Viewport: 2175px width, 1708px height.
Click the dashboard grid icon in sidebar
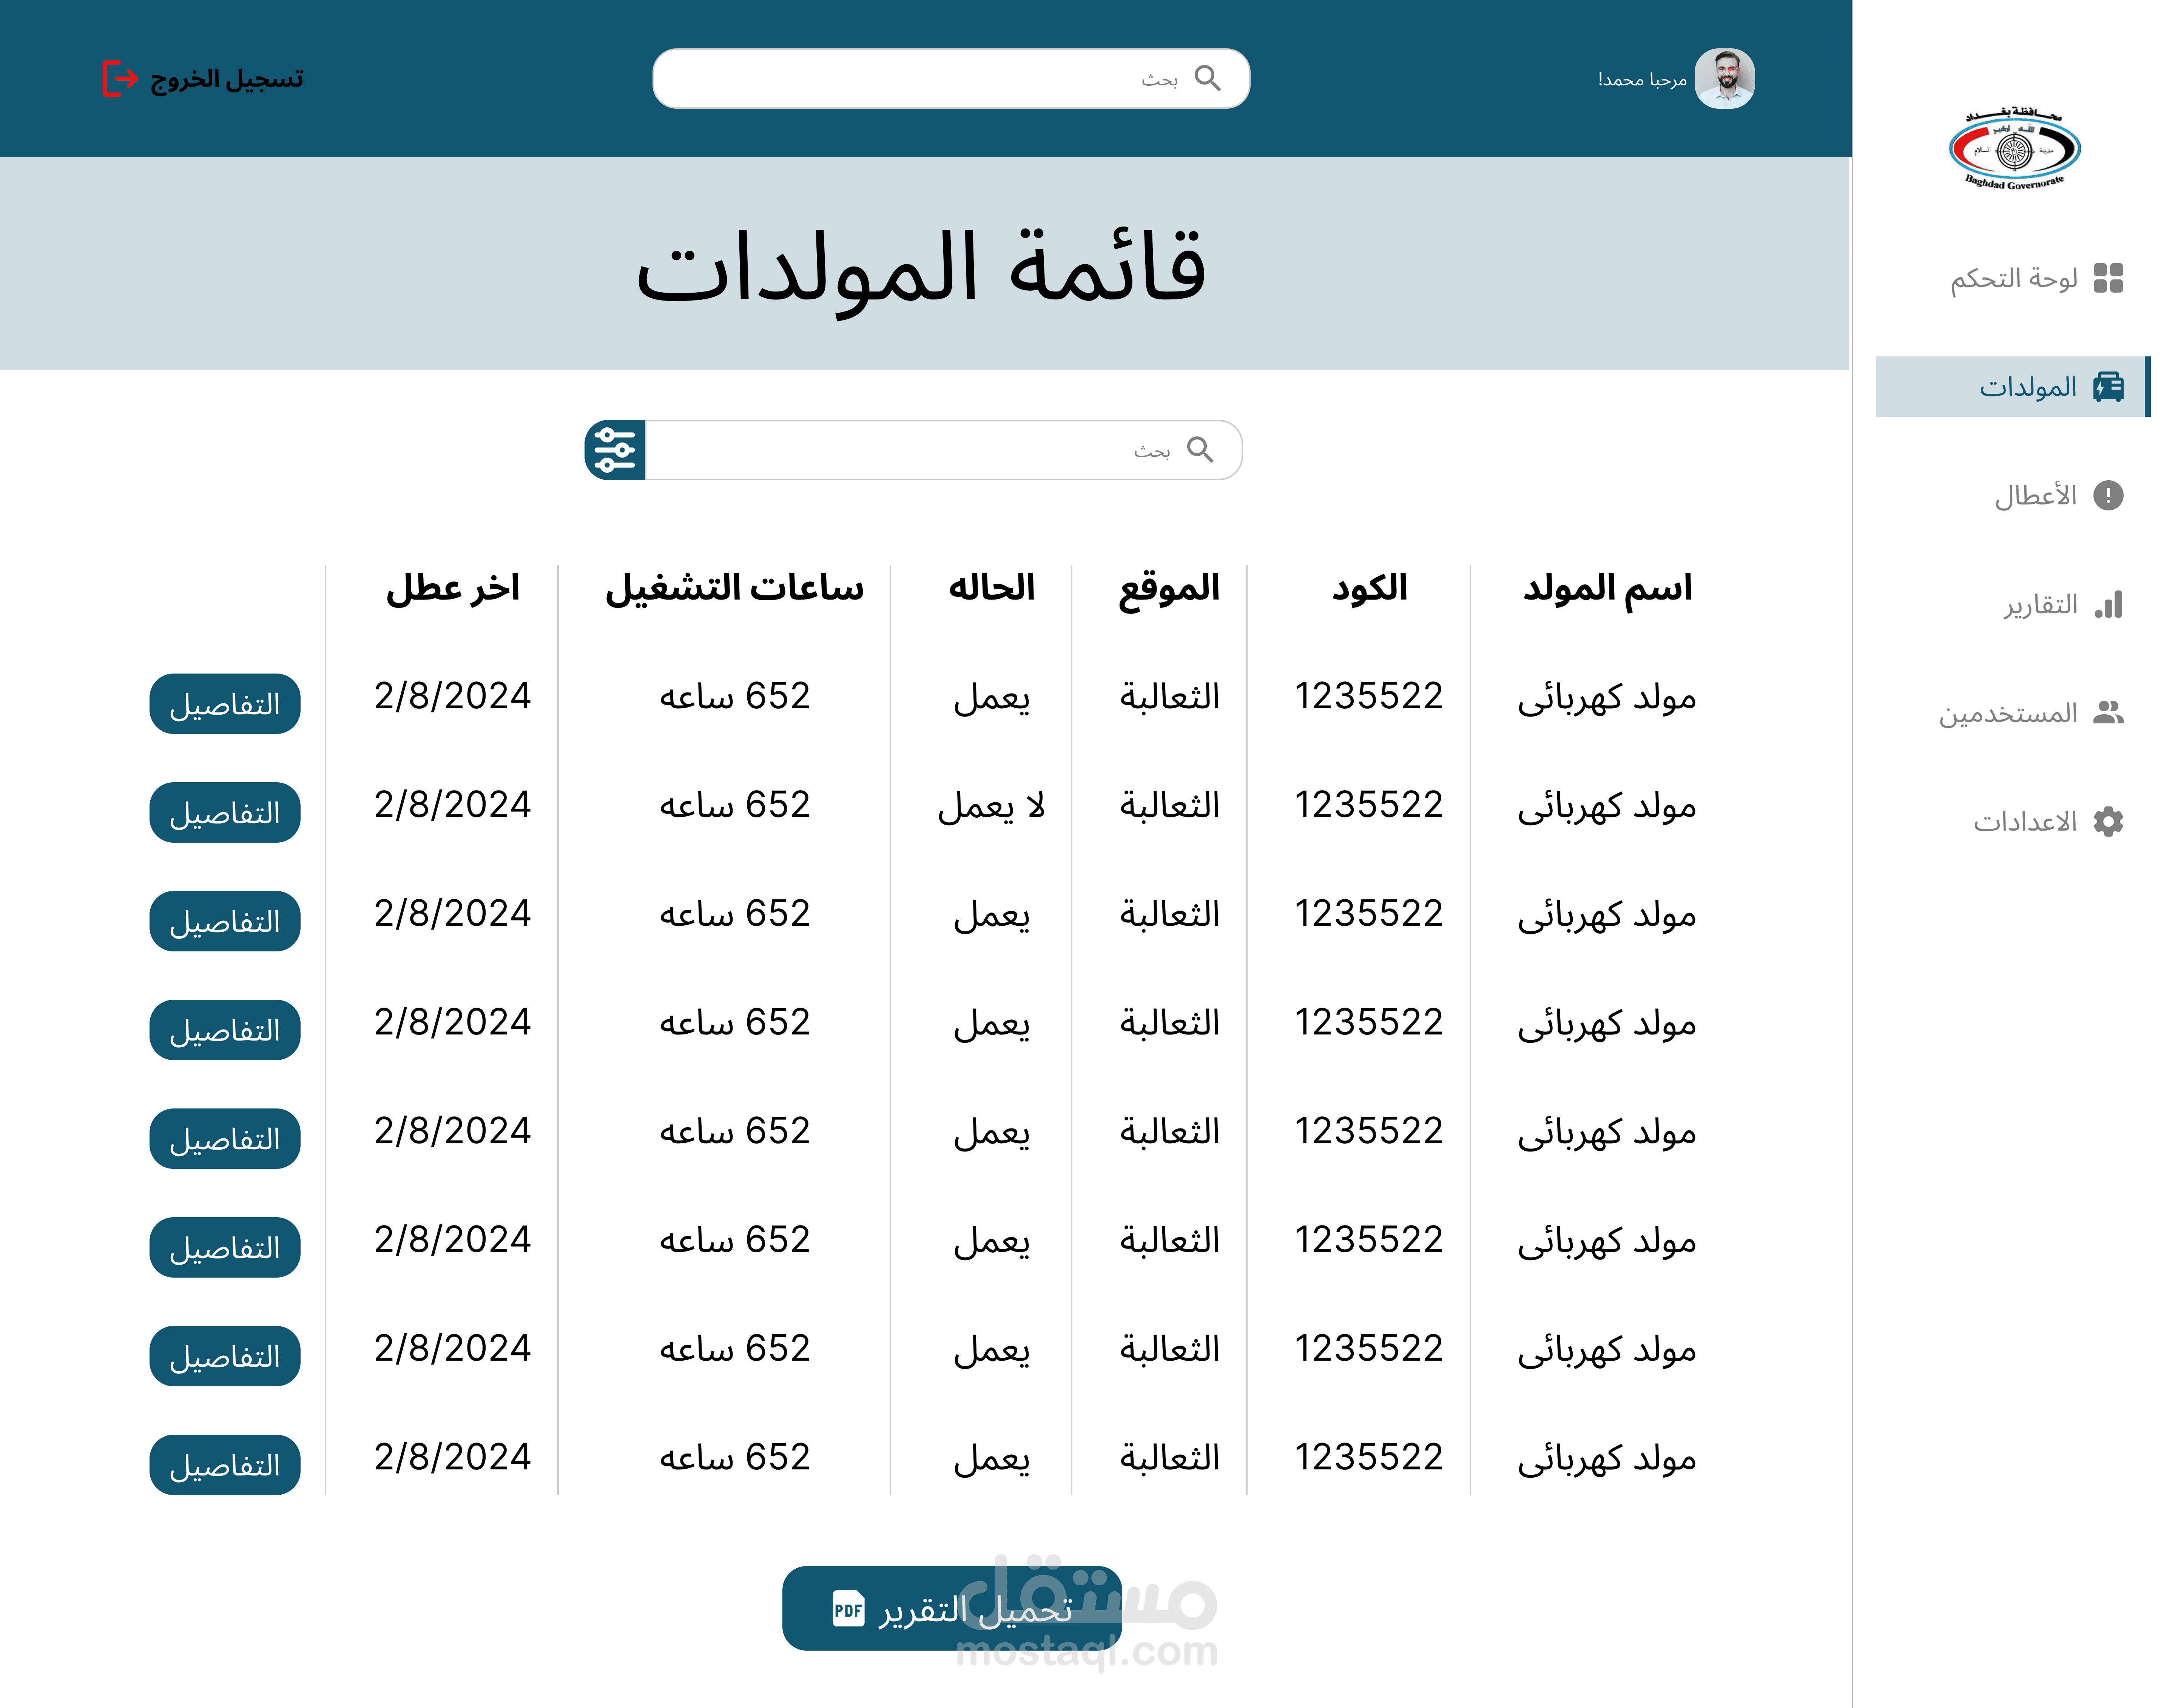[2108, 278]
